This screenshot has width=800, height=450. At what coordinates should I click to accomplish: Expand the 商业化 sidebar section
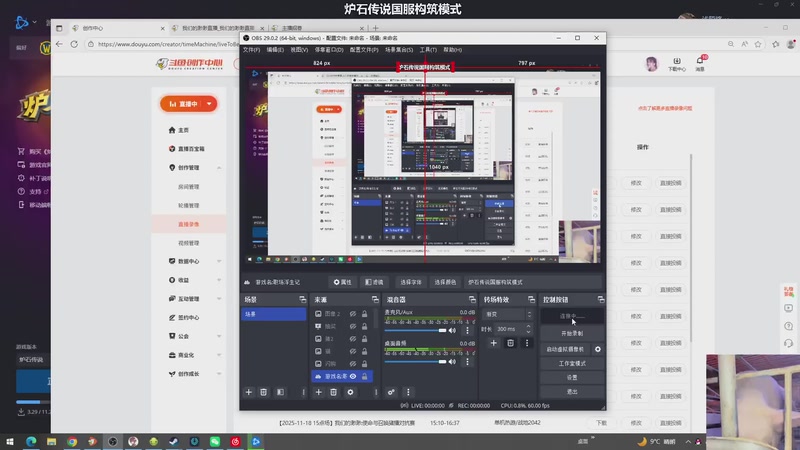click(219, 355)
